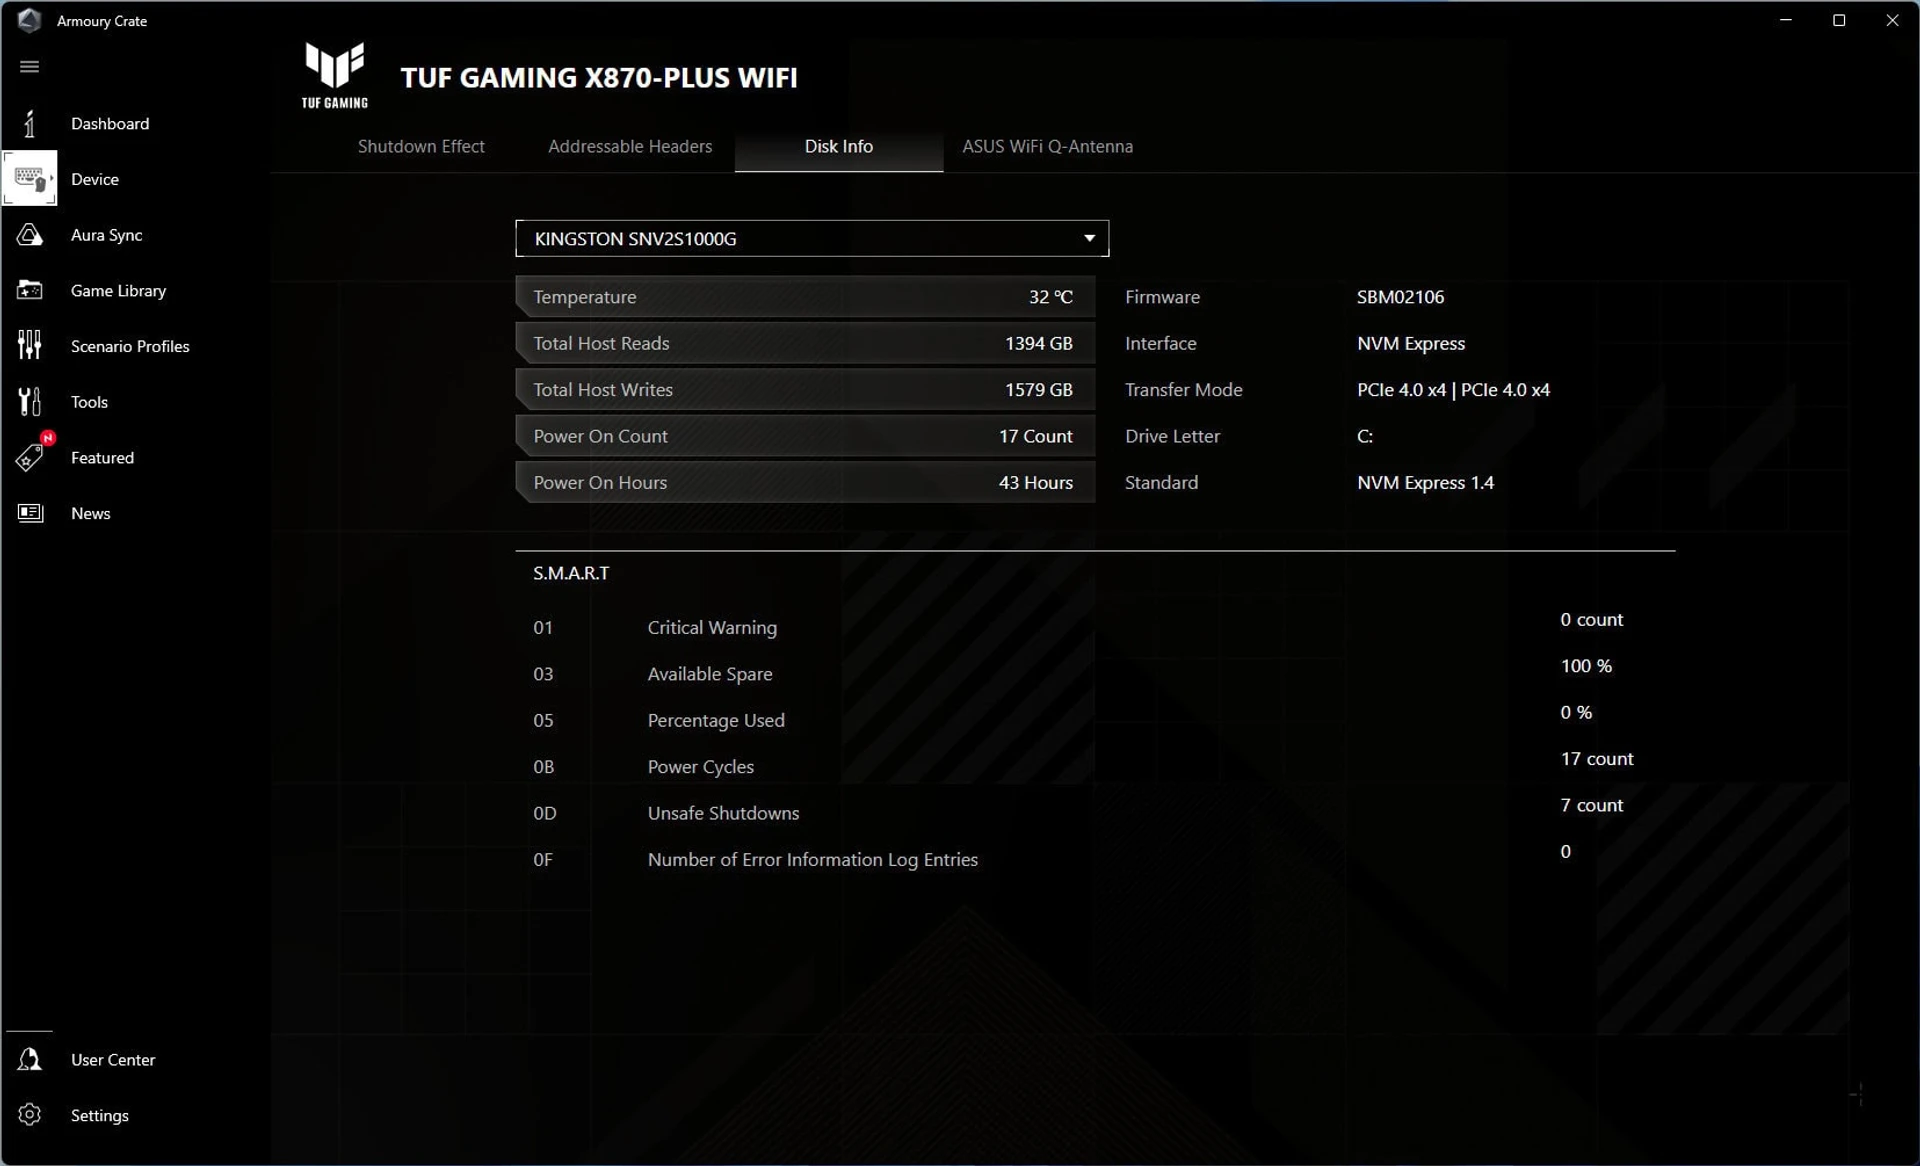Close the Armoury Crate window

coord(1892,20)
